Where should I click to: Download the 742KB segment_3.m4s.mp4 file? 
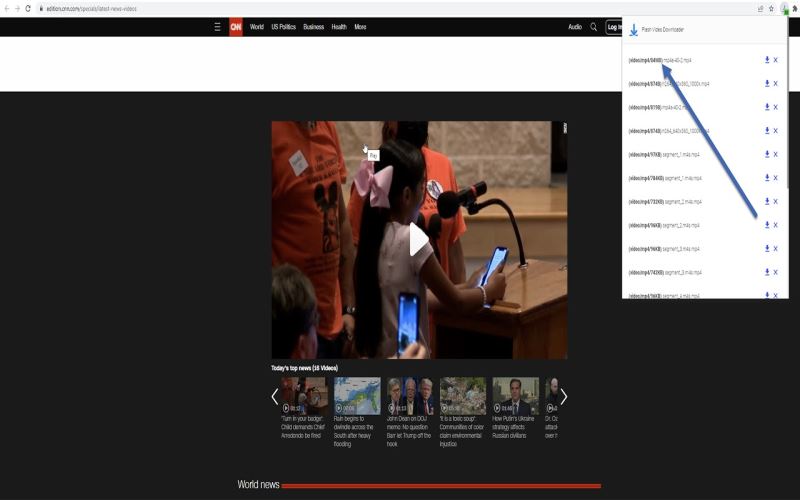tap(767, 272)
